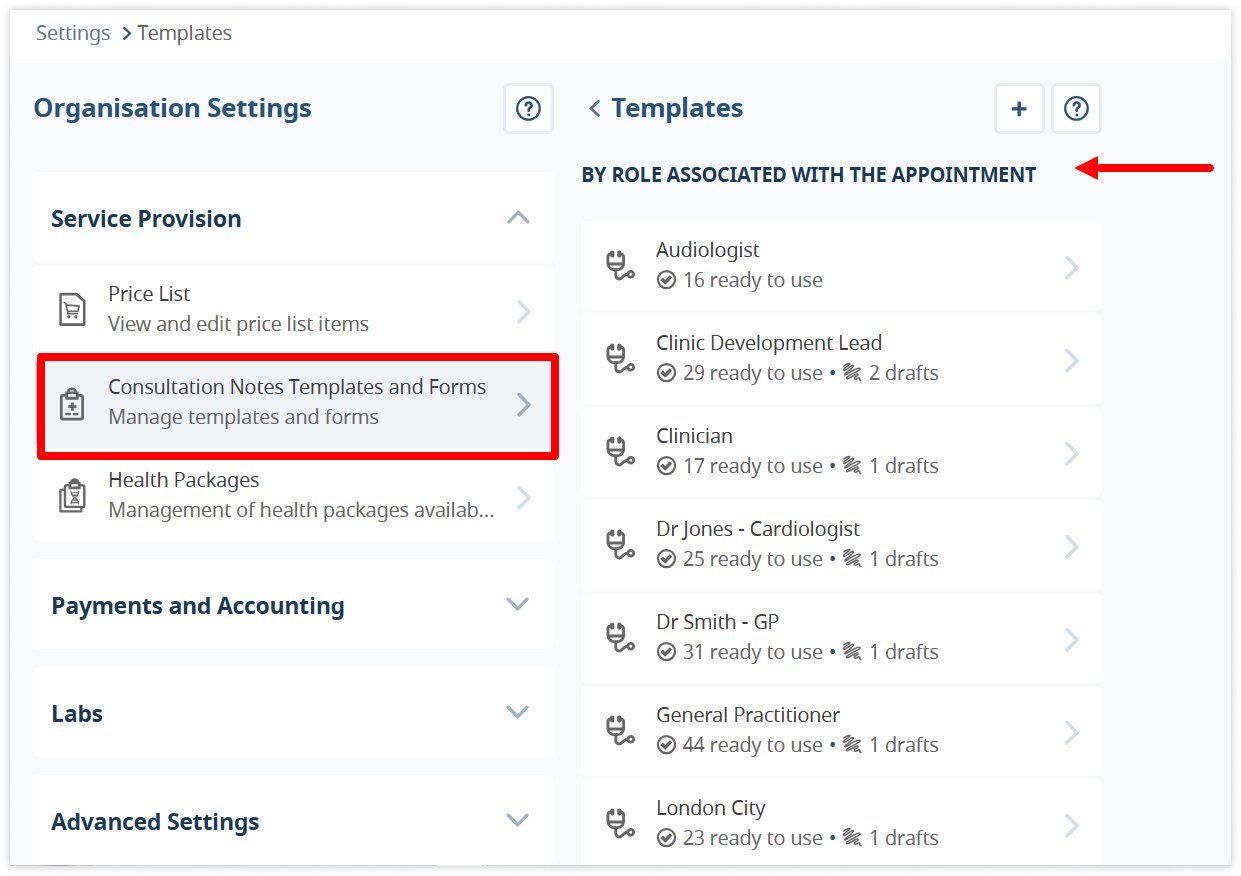Click the checkmark icon beside 16 ready to use
The image size is (1241, 876).
(x=667, y=280)
